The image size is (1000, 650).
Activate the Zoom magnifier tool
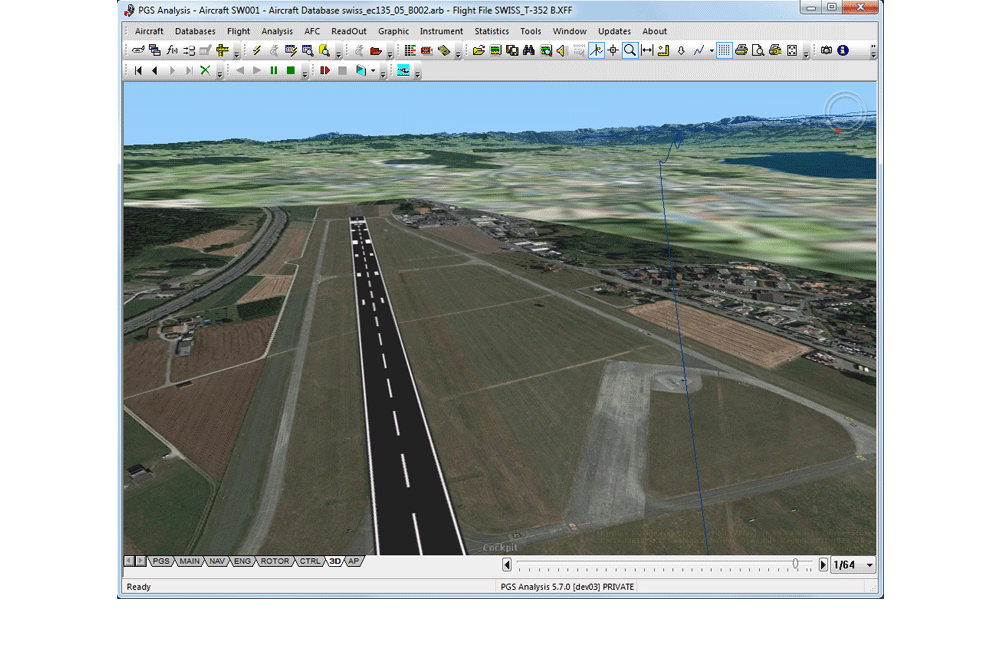click(x=628, y=50)
